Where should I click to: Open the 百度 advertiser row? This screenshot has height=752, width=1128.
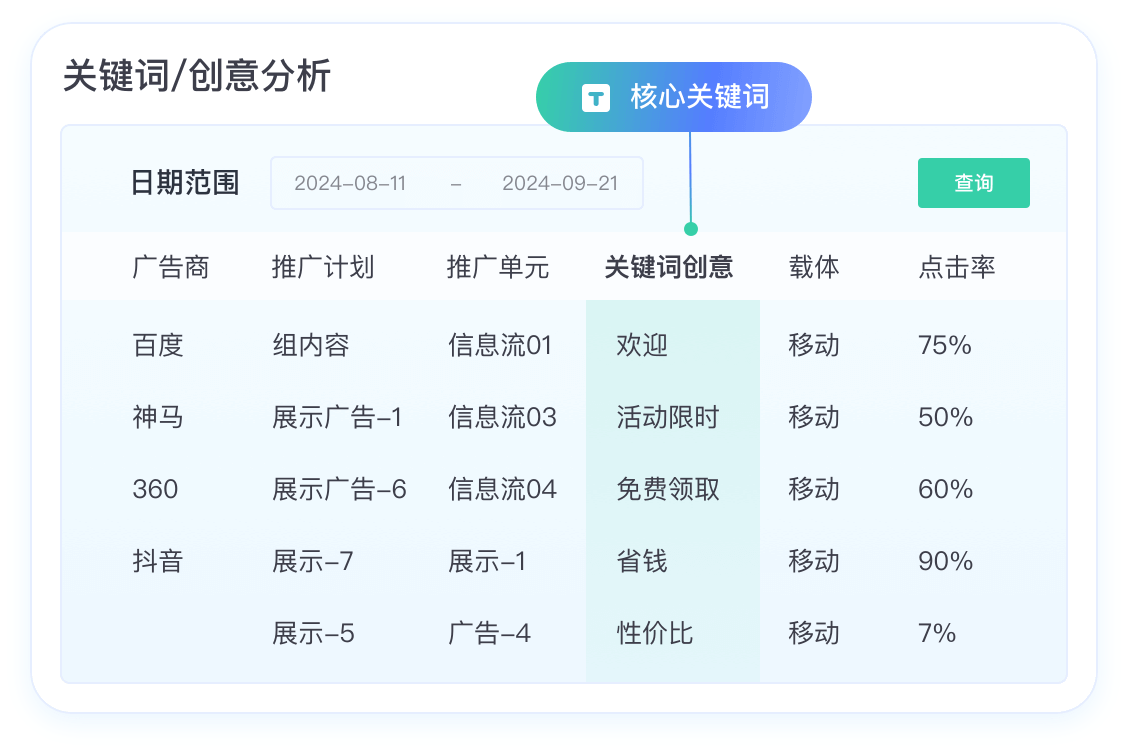(158, 345)
